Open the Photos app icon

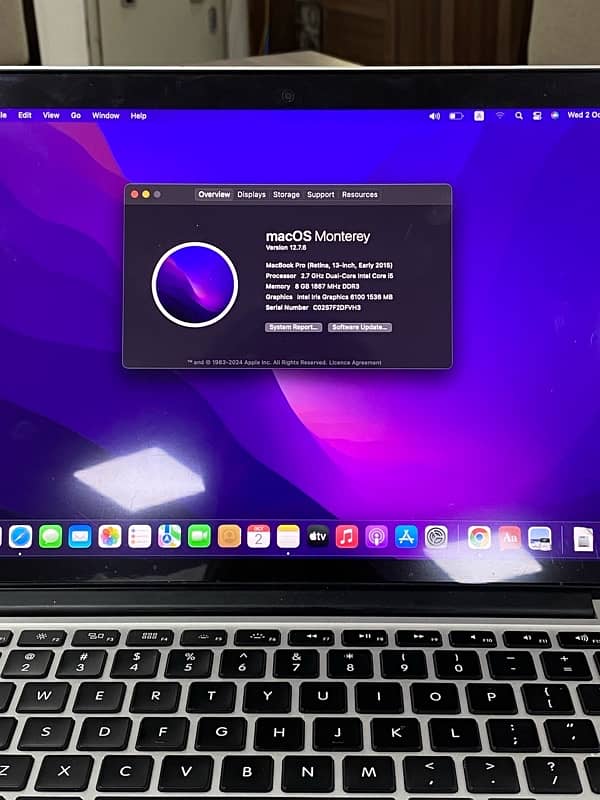tap(110, 537)
